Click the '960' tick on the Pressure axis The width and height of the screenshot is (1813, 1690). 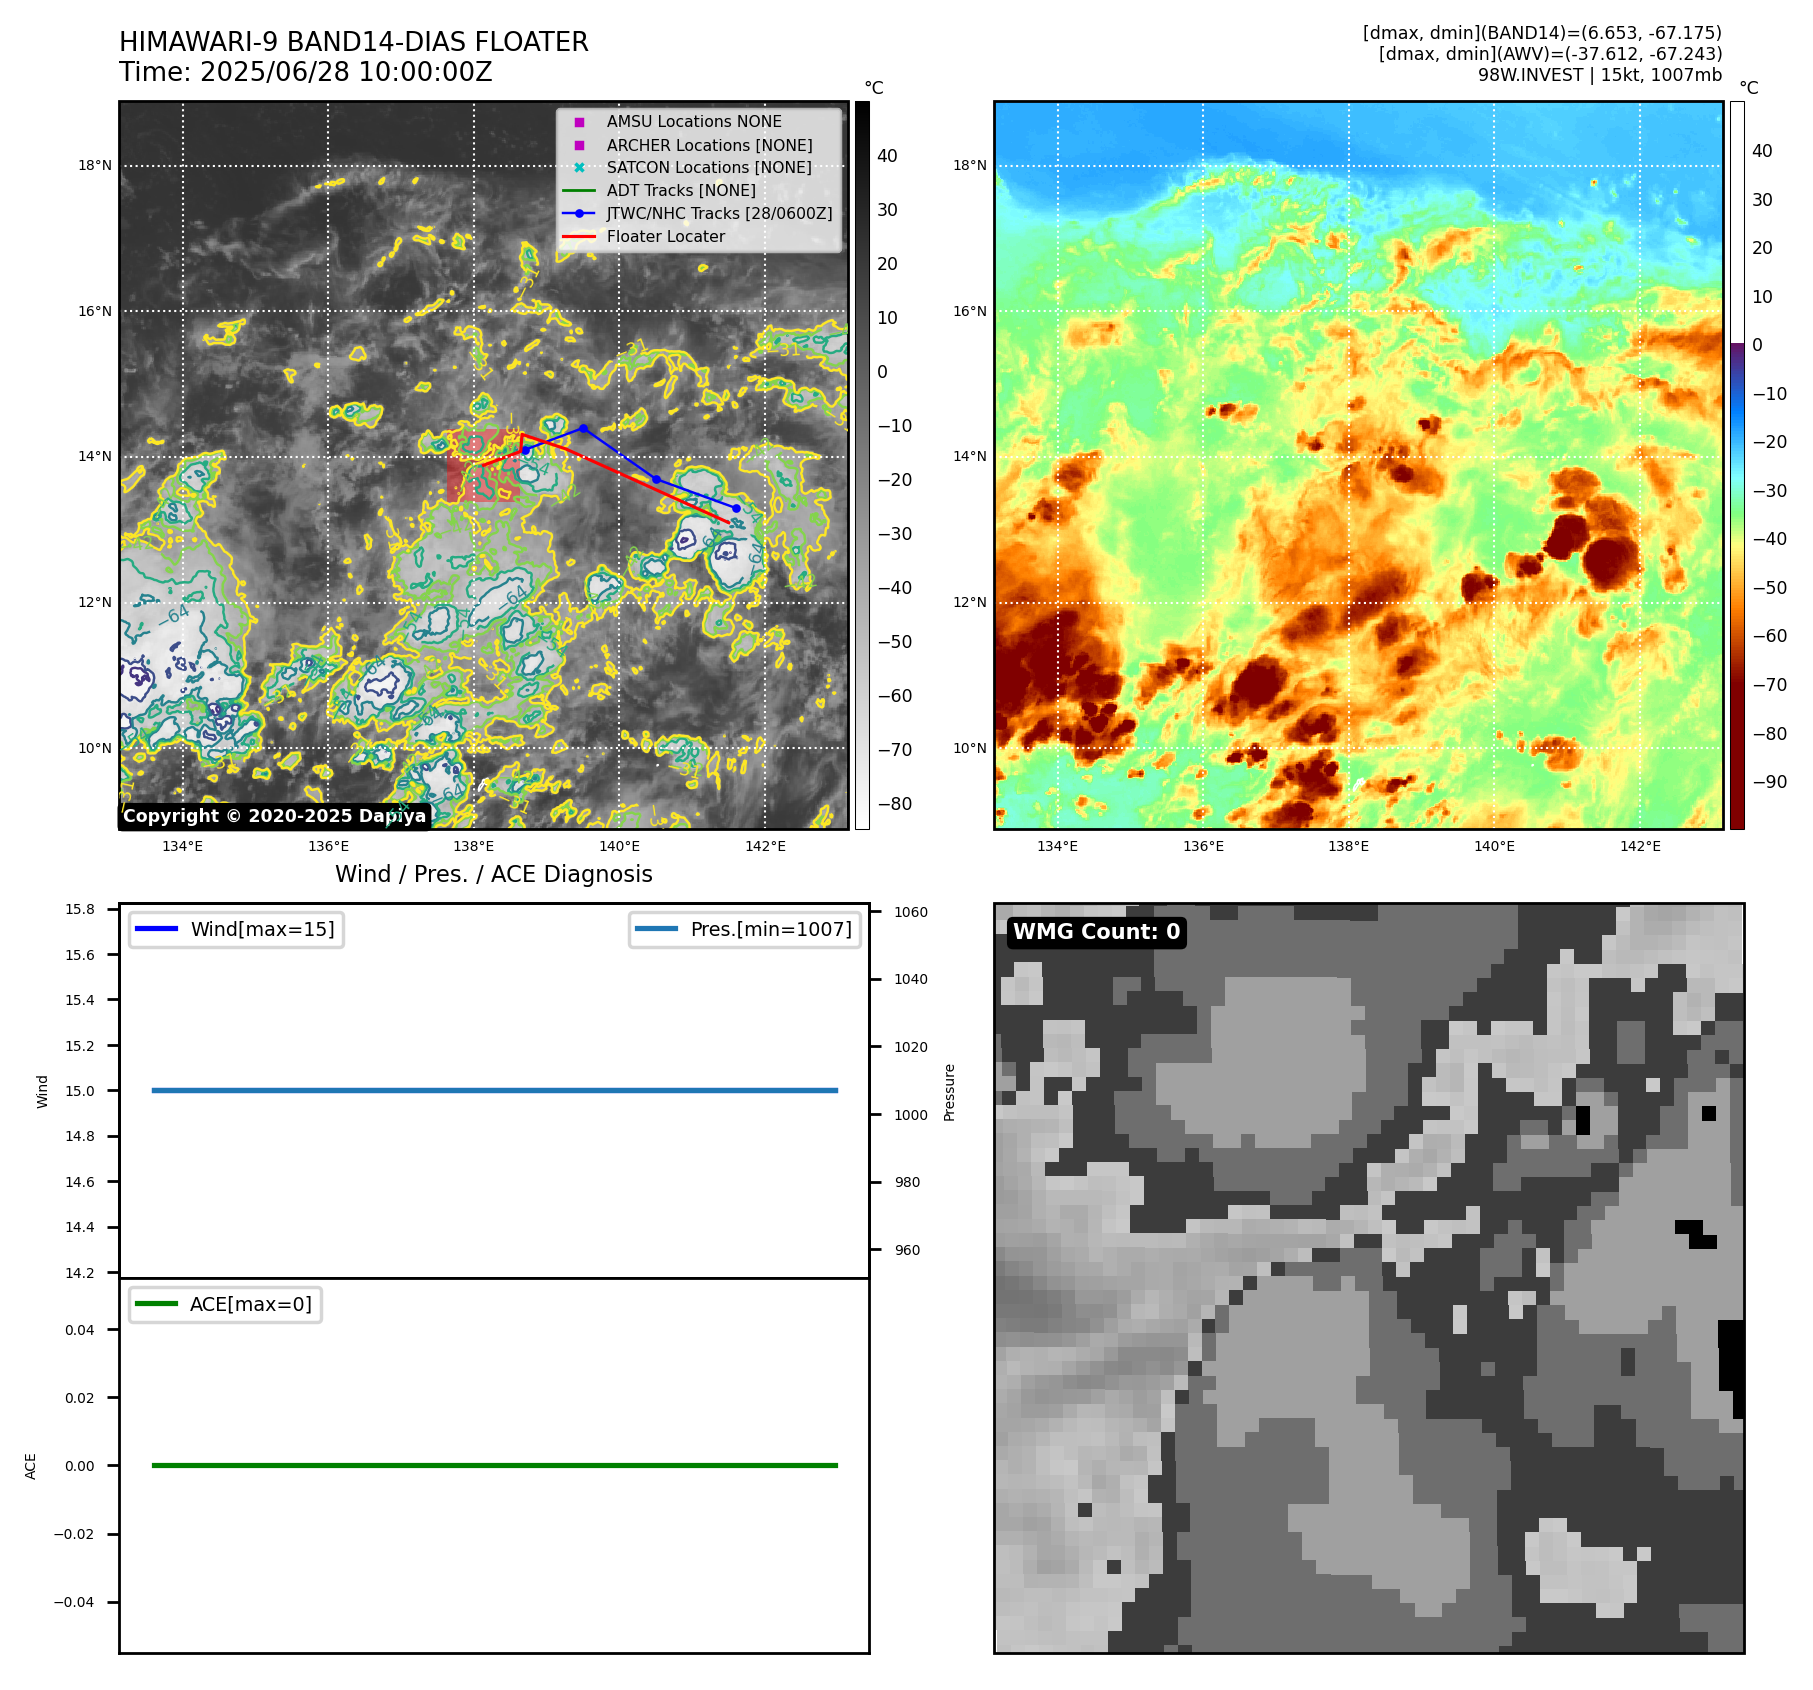click(x=907, y=1250)
